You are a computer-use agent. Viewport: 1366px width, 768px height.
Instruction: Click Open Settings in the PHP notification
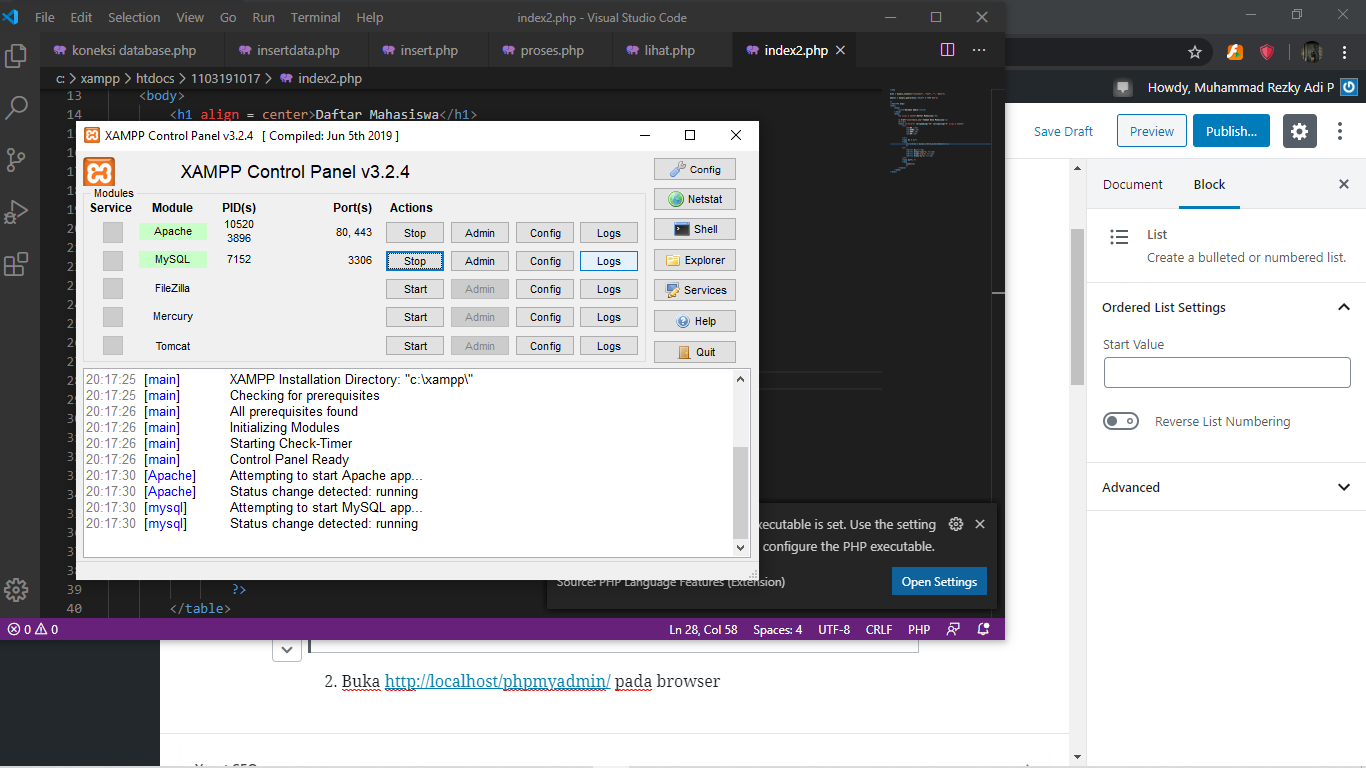(939, 581)
